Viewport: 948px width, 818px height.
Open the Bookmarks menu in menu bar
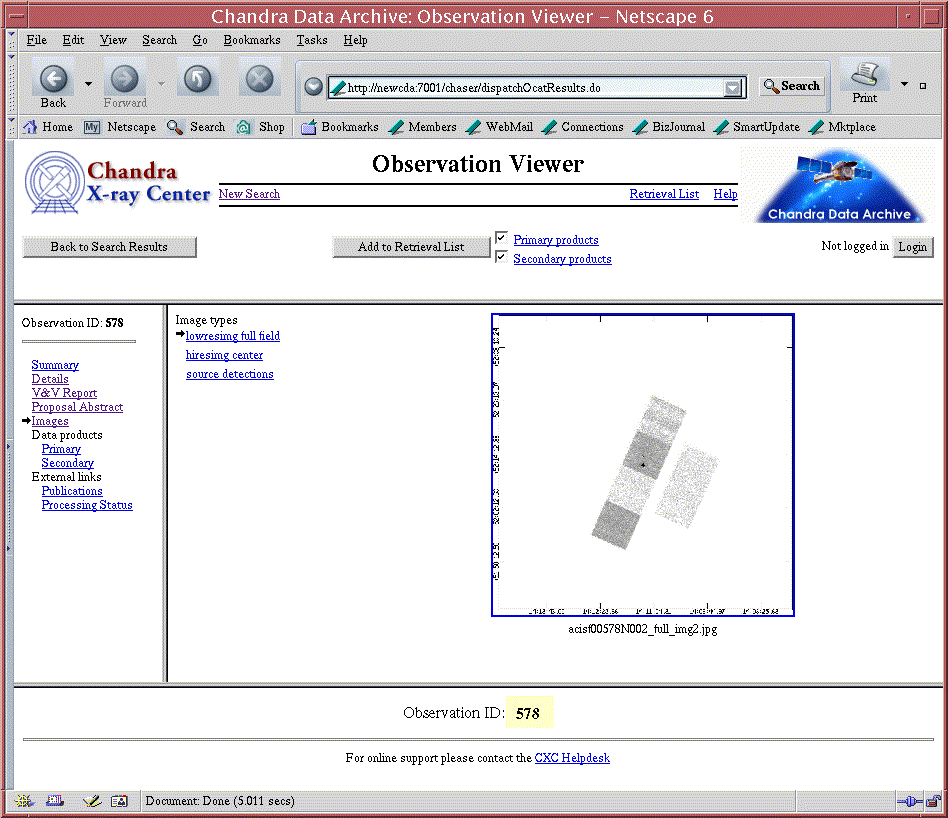(251, 40)
